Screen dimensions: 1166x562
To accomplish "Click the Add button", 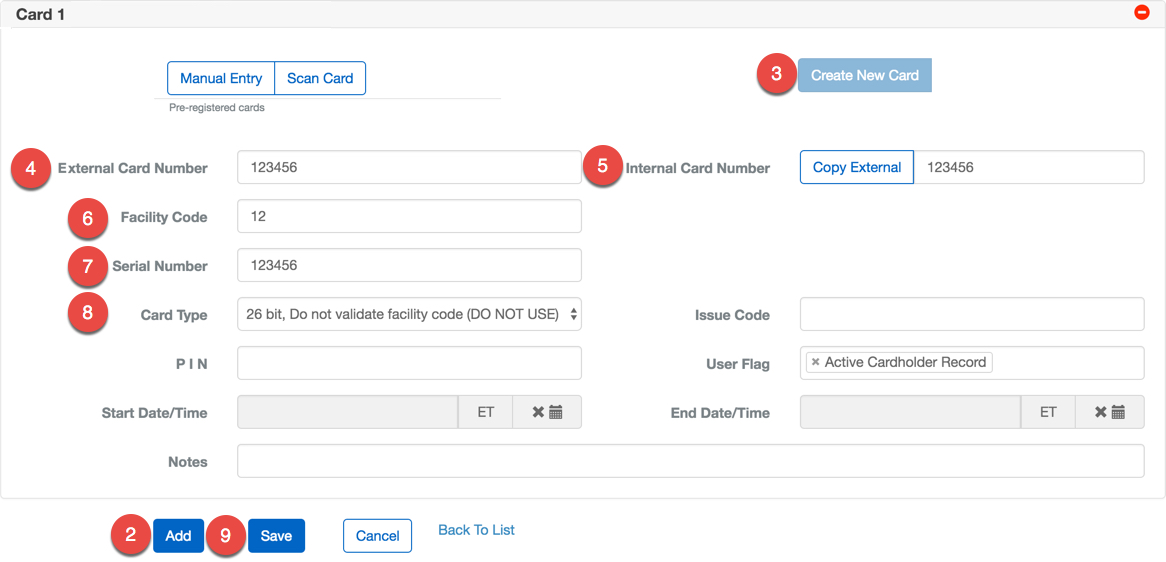I will [178, 536].
